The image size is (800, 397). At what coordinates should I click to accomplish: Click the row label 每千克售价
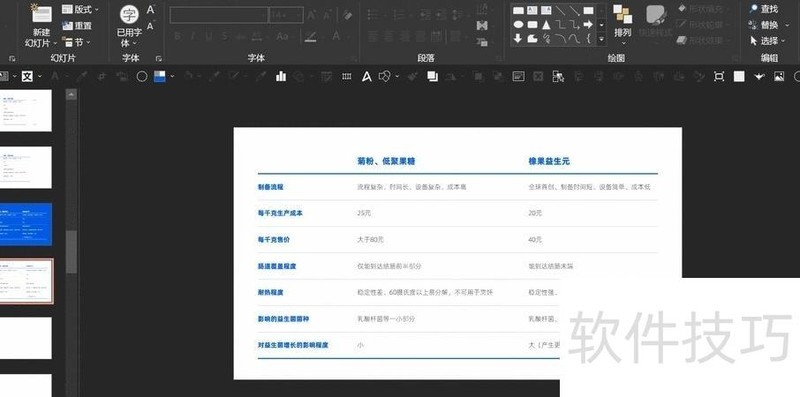click(273, 239)
